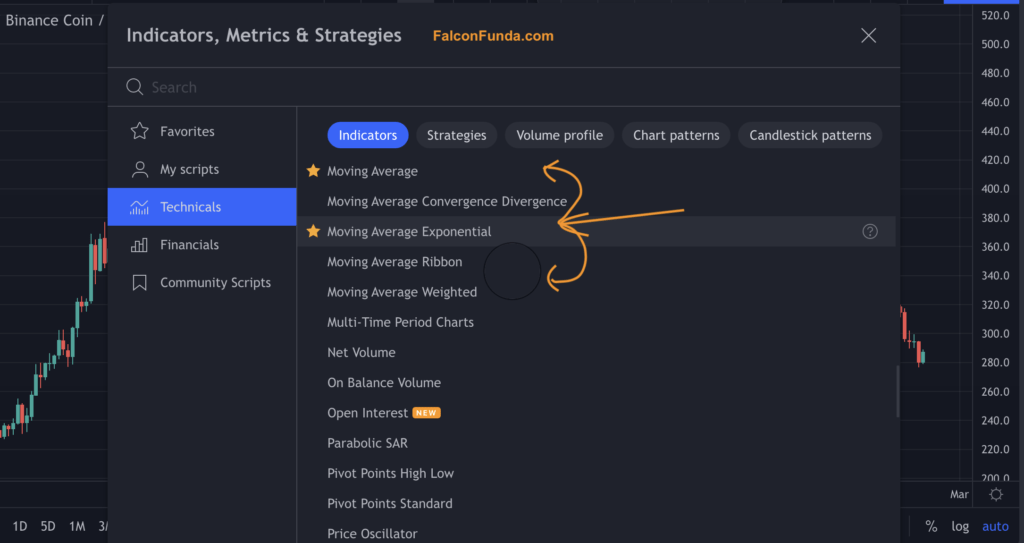The height and width of the screenshot is (543, 1024).
Task: Open My scripts section
Action: pyautogui.click(x=202, y=169)
